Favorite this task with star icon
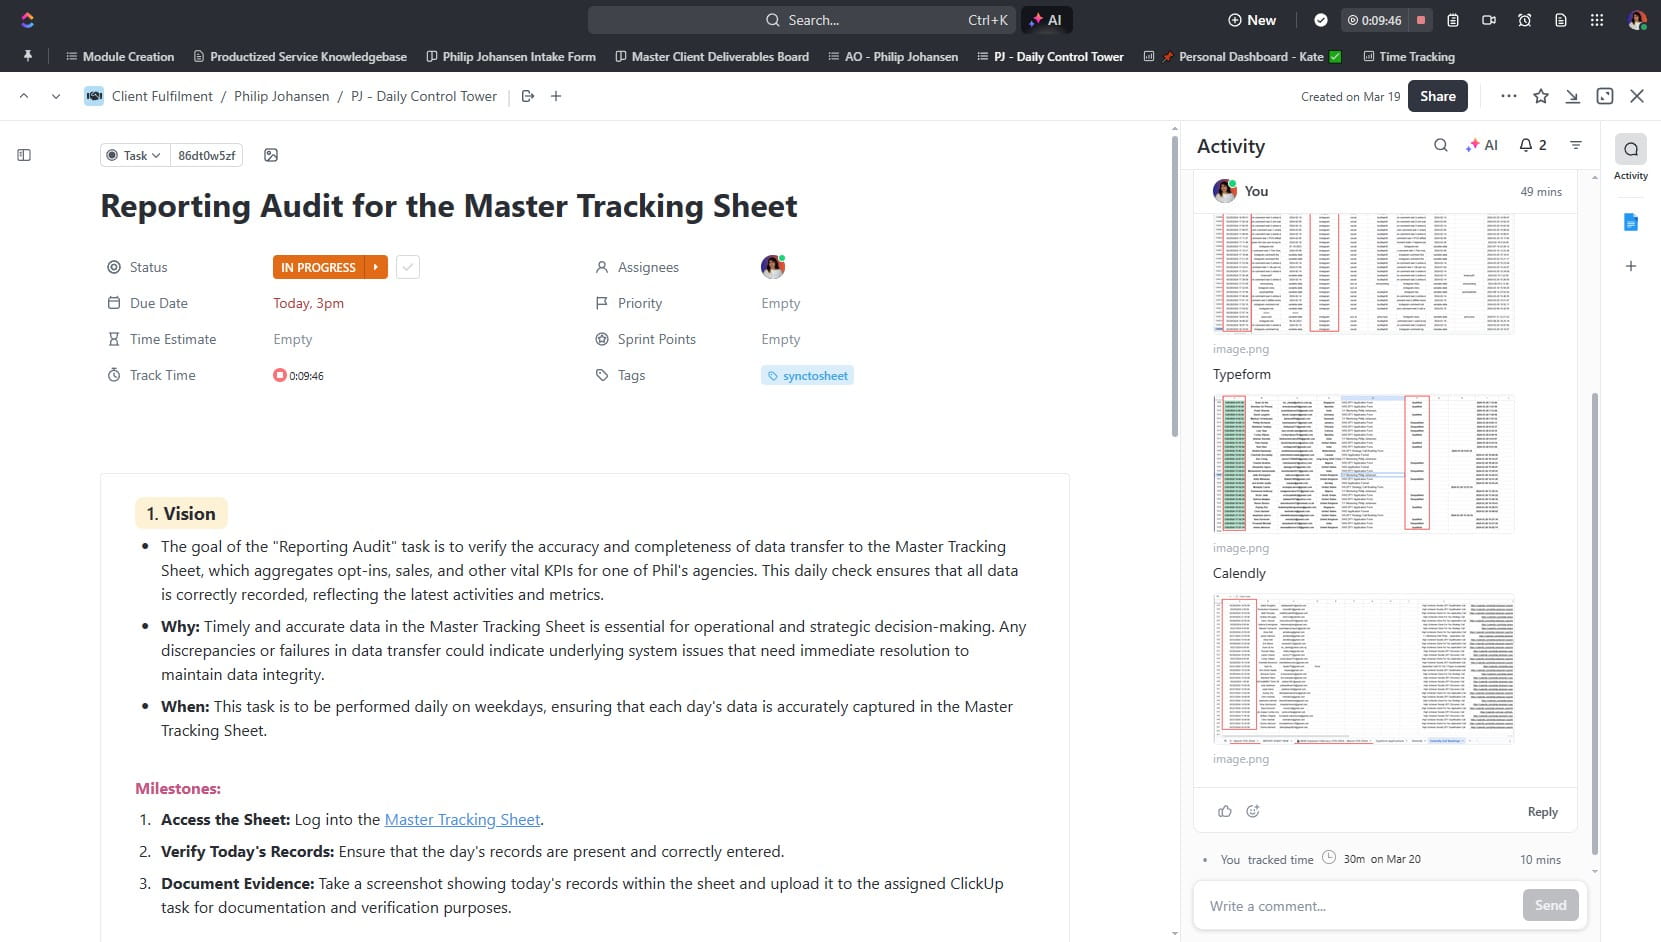 (1541, 96)
